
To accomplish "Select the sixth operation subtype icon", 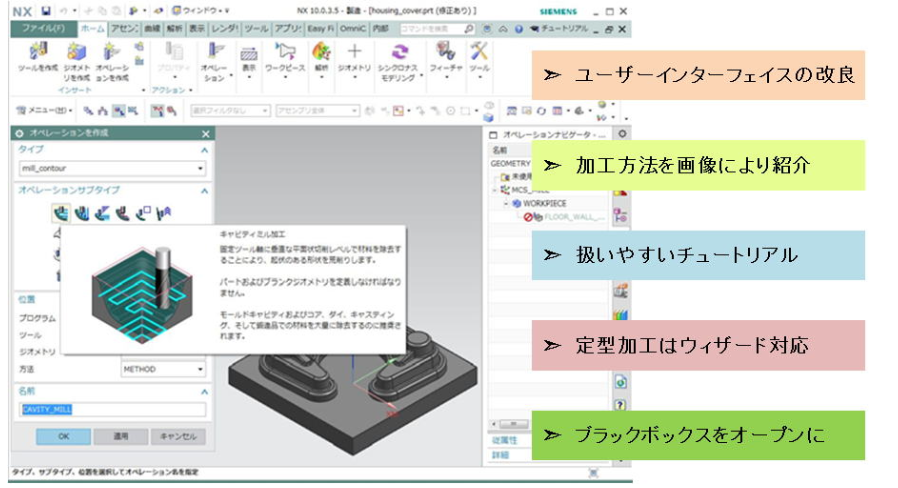I will [x=164, y=214].
